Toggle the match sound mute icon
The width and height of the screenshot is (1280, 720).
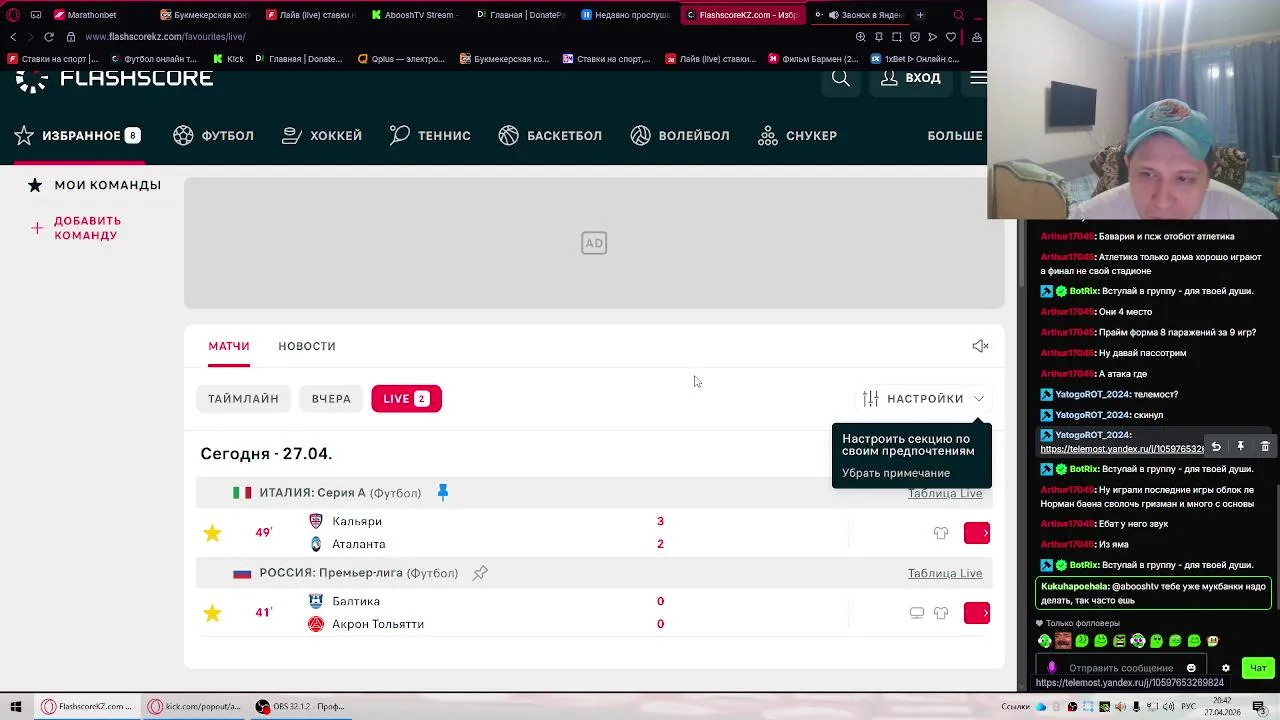coord(980,346)
